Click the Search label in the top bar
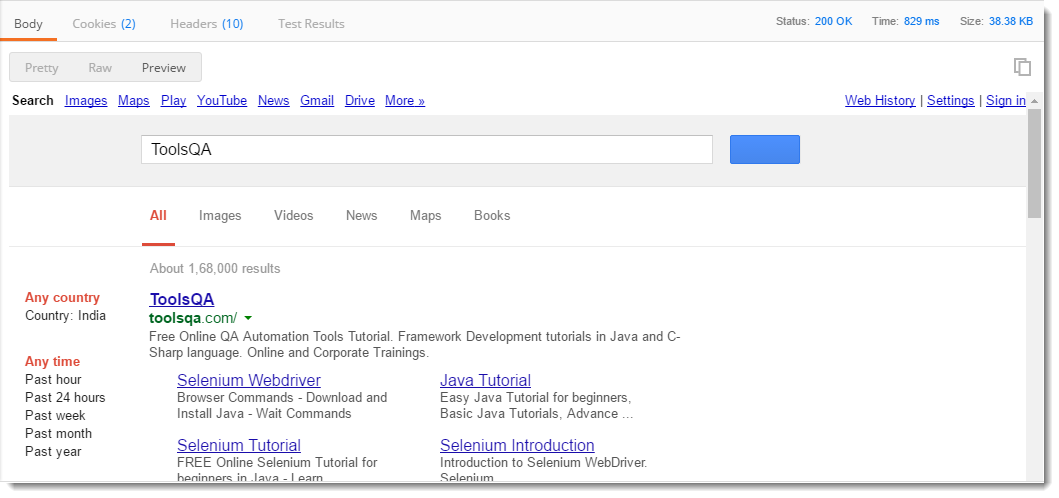1059x498 pixels. (32, 101)
